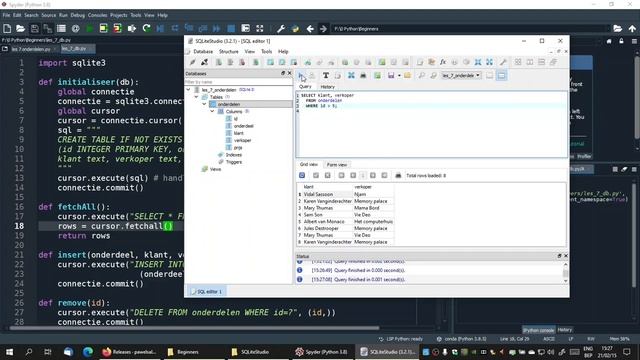Collapse the les_7_onderdelen database node
Screen dimensions: 640x360
189,90
